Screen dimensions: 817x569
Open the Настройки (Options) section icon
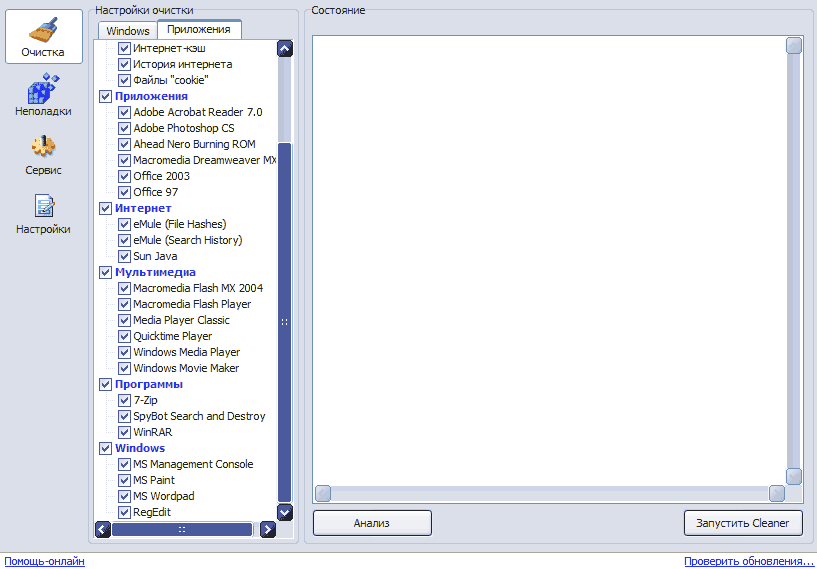click(x=44, y=214)
